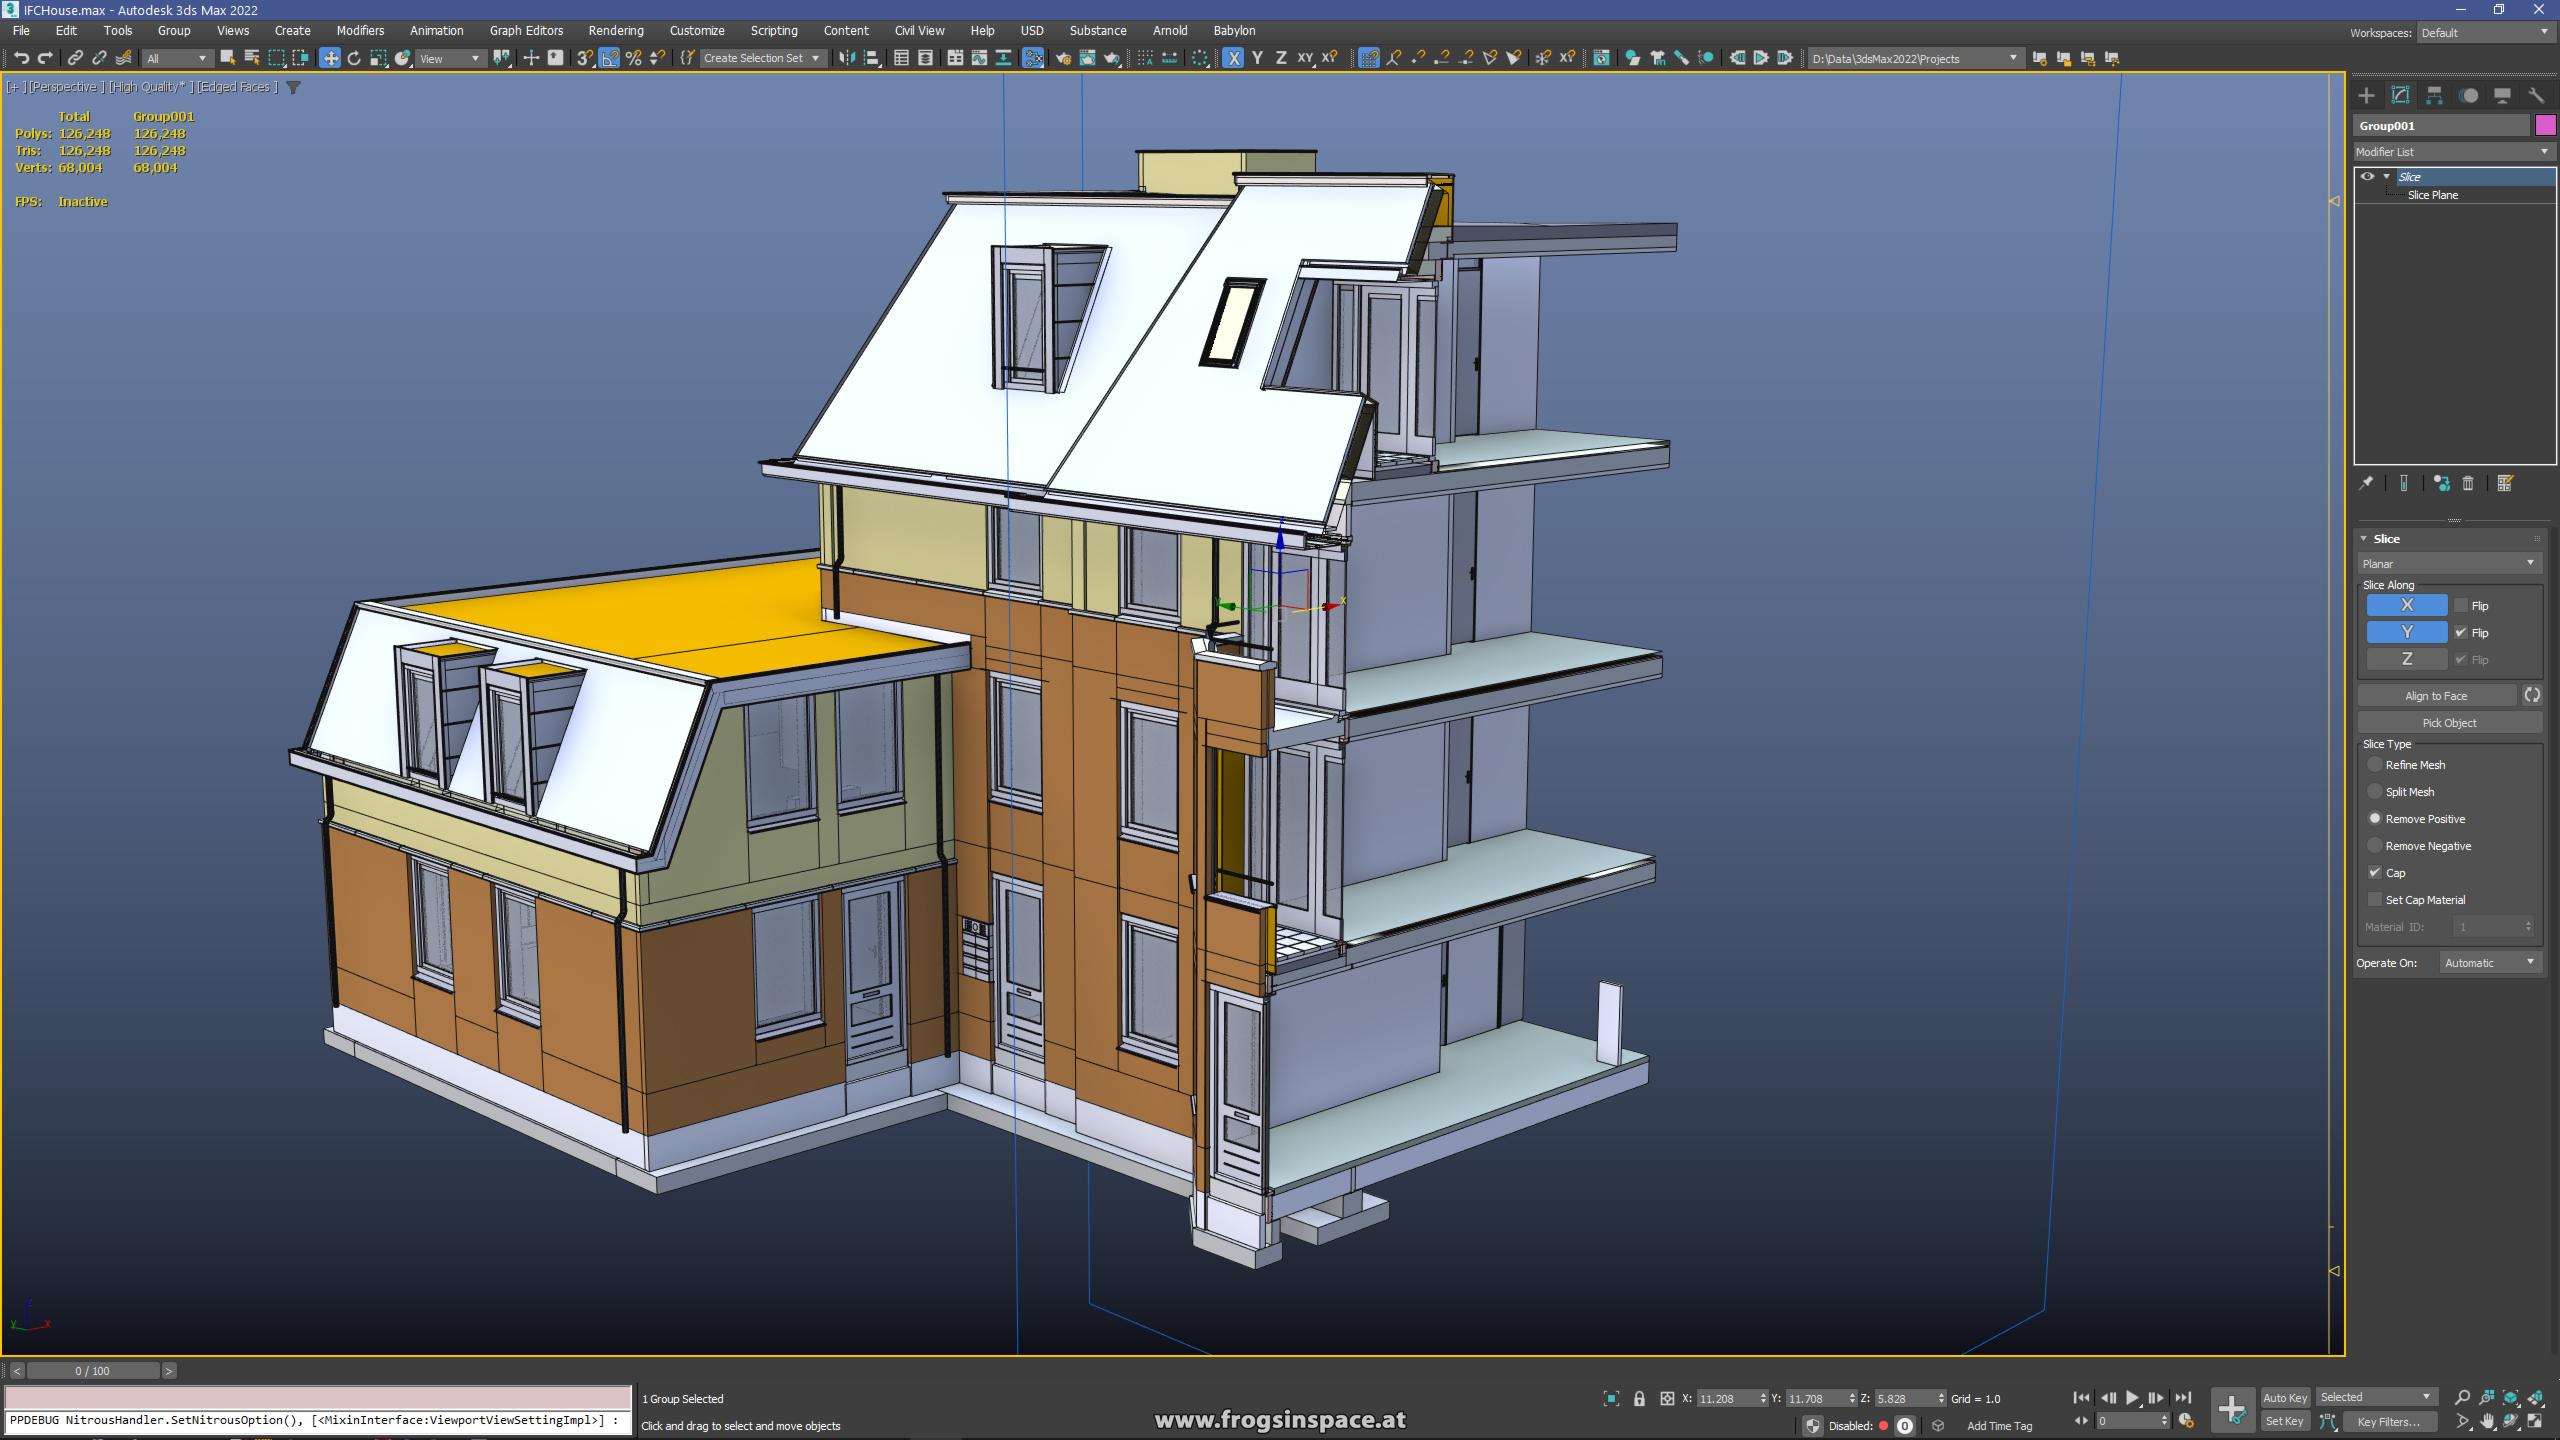Remove the modifier using the trash can icon
This screenshot has width=2560, height=1440.
tap(2468, 483)
